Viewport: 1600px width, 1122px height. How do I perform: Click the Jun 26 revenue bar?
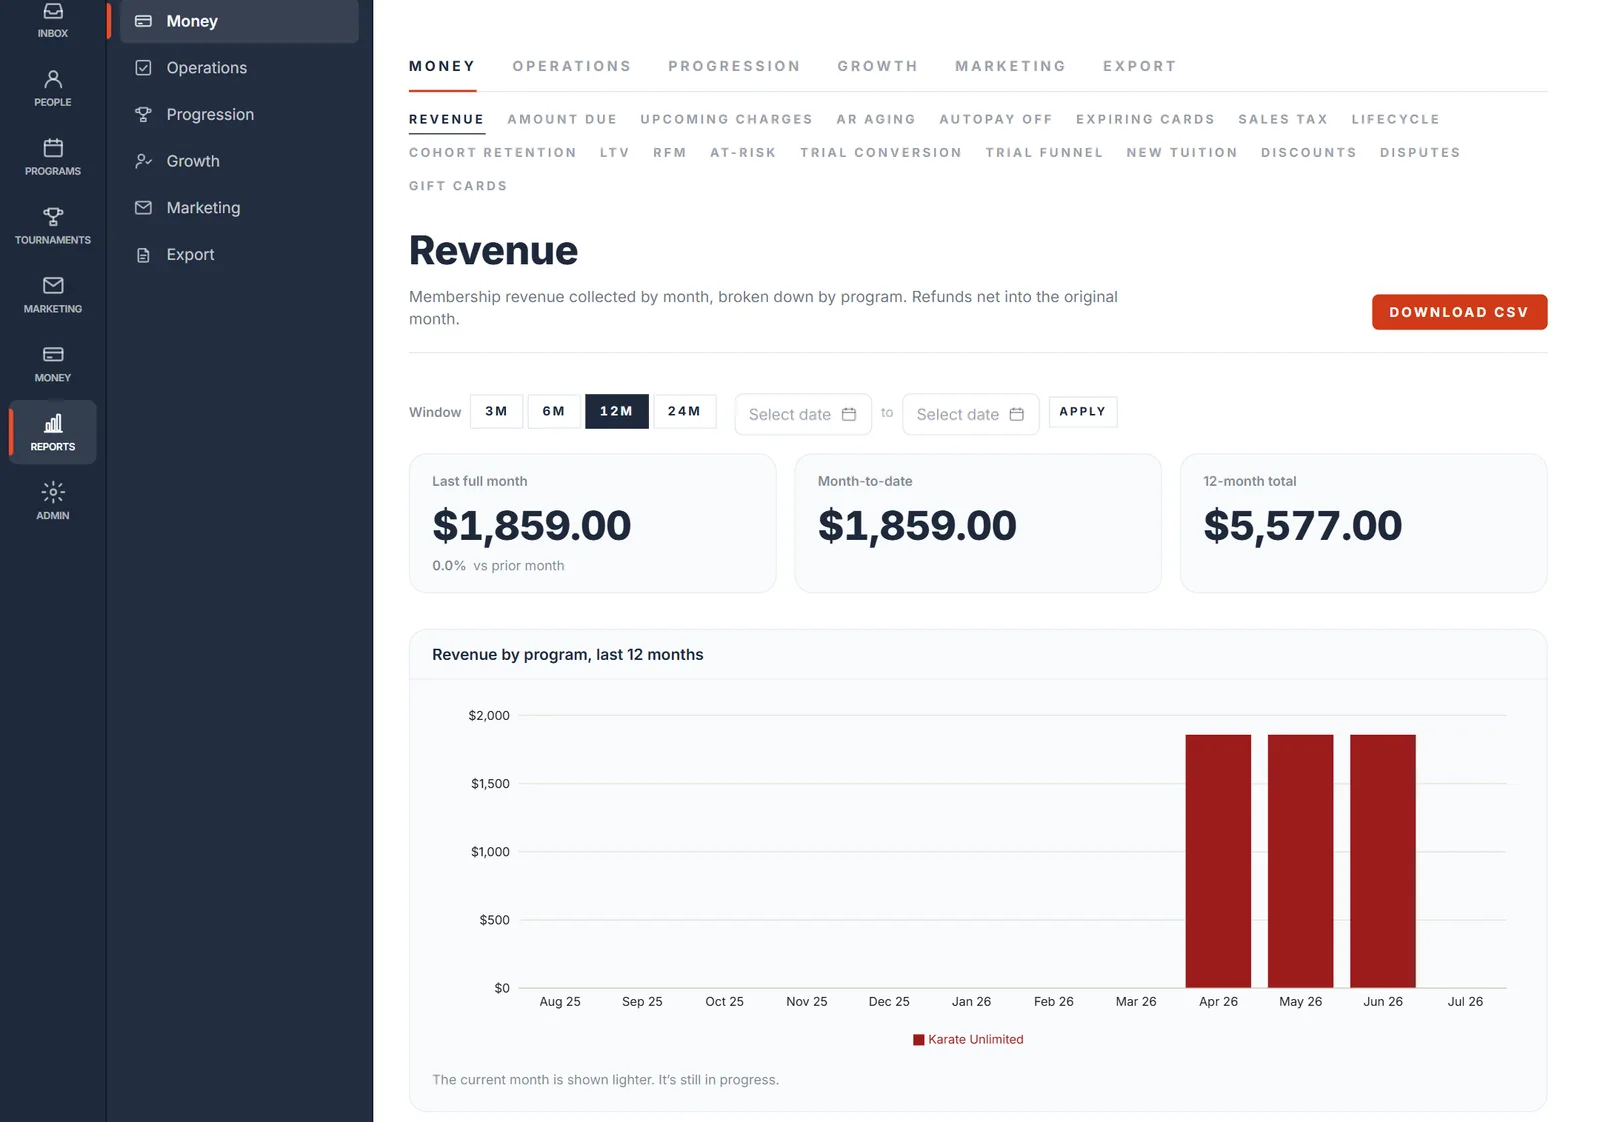pos(1383,861)
